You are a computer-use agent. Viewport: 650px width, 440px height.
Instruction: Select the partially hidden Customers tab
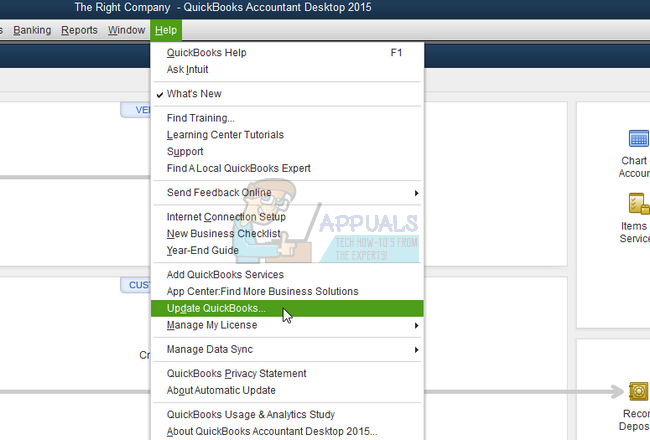pyautogui.click(x=136, y=285)
